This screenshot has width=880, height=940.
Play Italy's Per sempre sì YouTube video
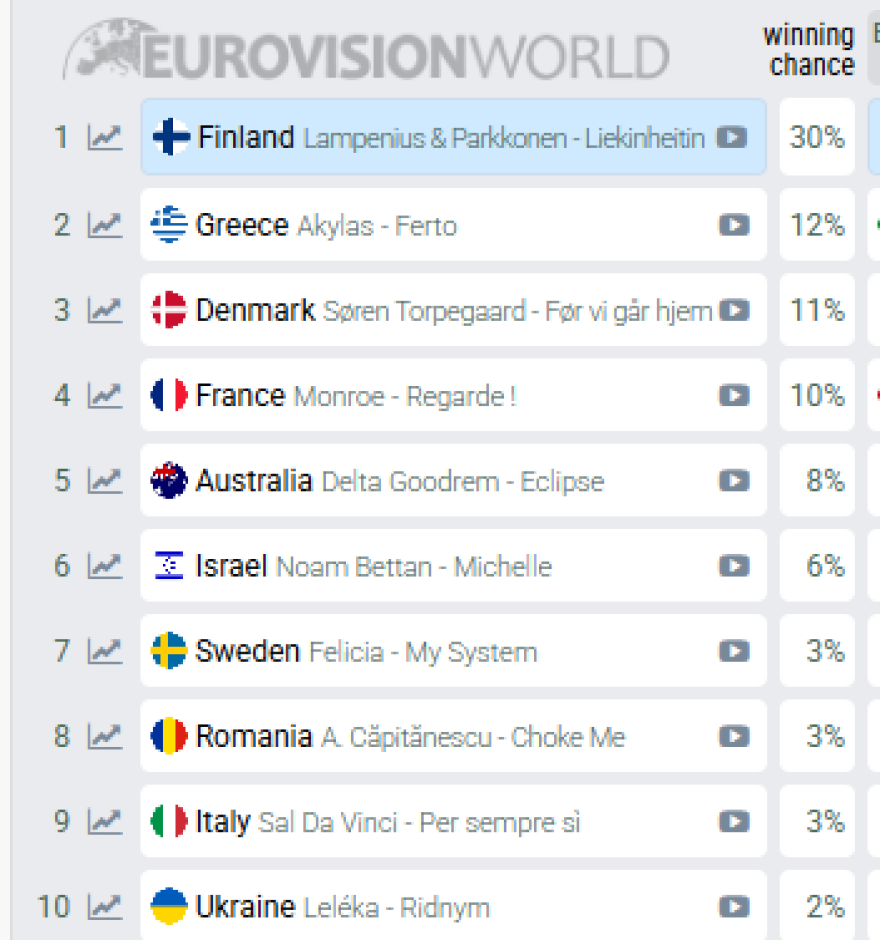734,821
